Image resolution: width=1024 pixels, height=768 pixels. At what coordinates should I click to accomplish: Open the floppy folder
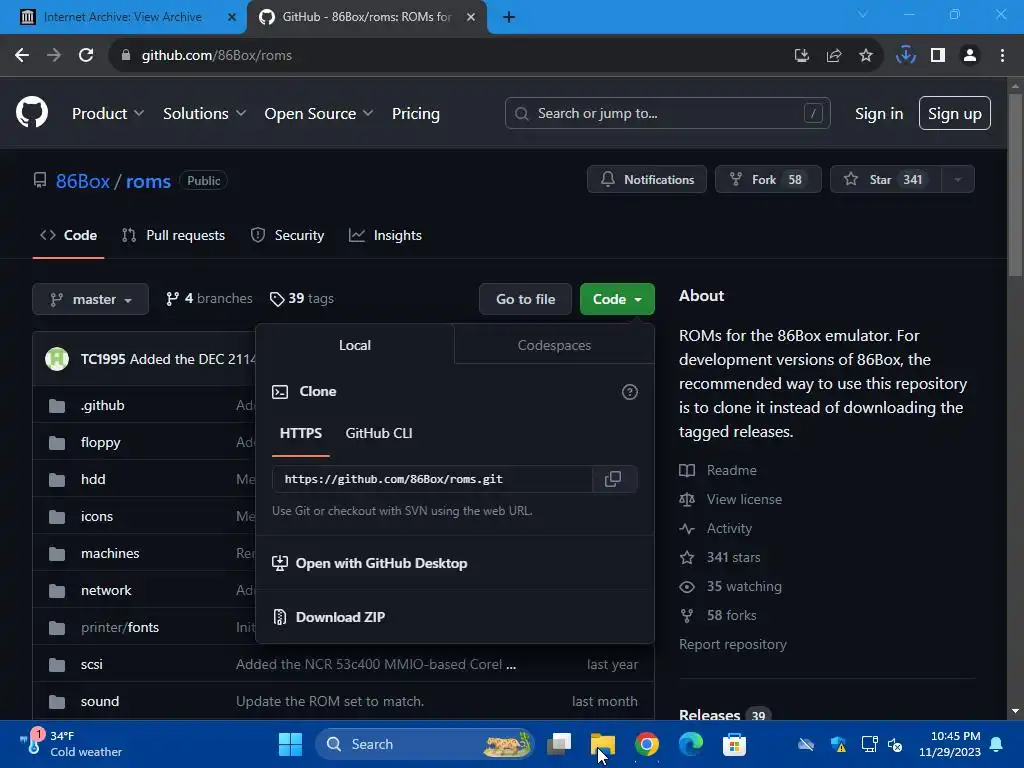click(x=101, y=442)
